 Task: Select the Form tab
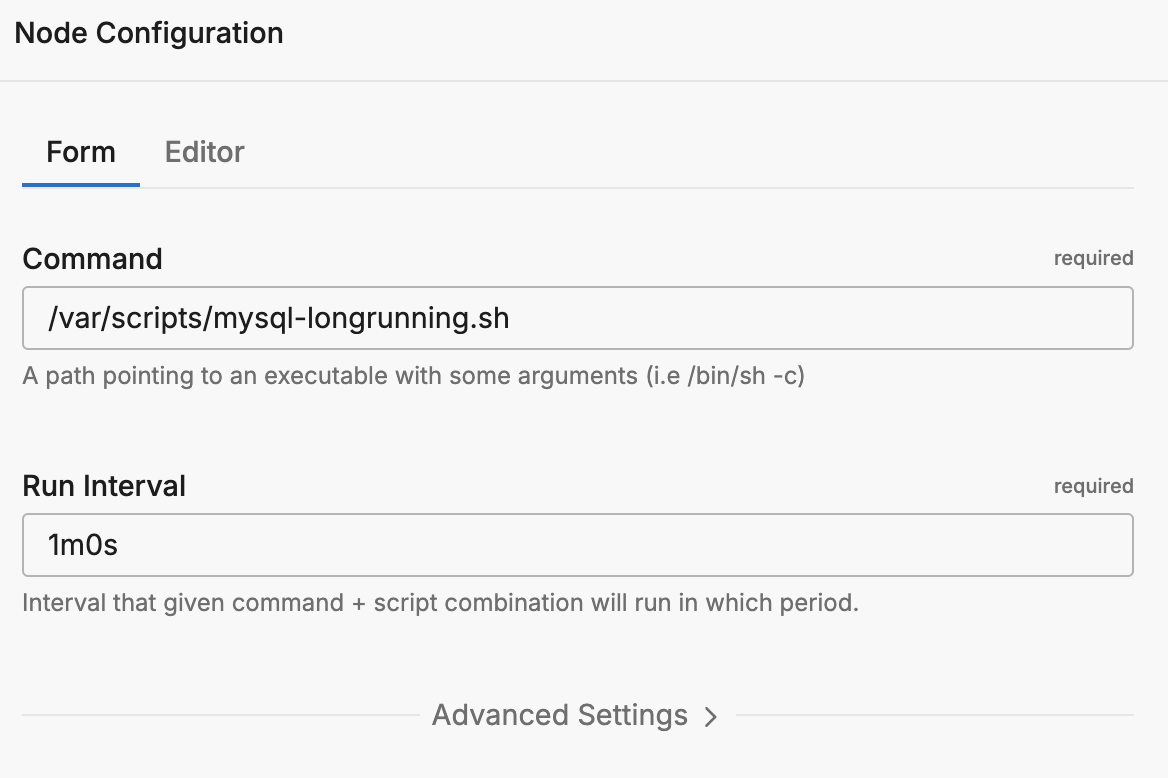click(x=81, y=152)
